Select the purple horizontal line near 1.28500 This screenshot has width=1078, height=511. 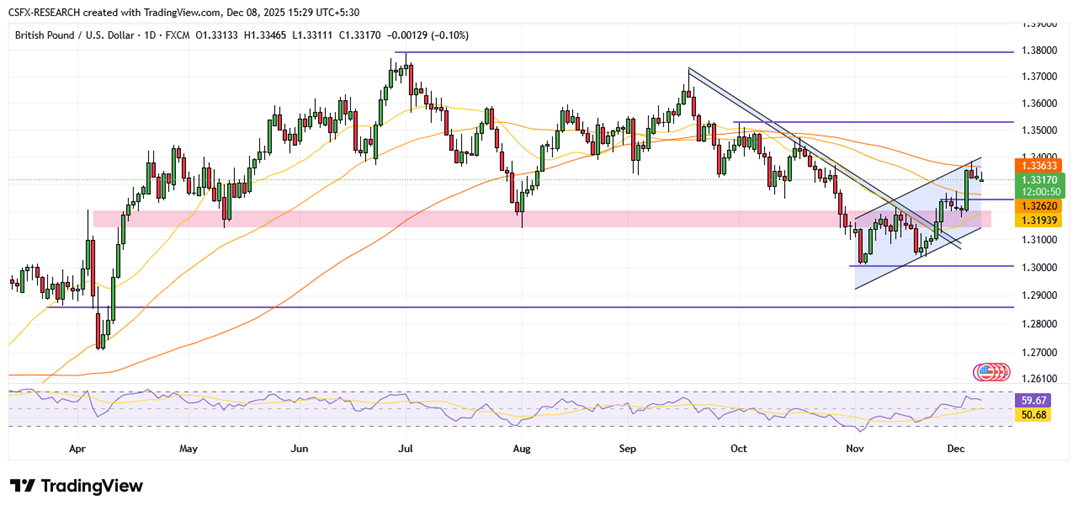(500, 307)
